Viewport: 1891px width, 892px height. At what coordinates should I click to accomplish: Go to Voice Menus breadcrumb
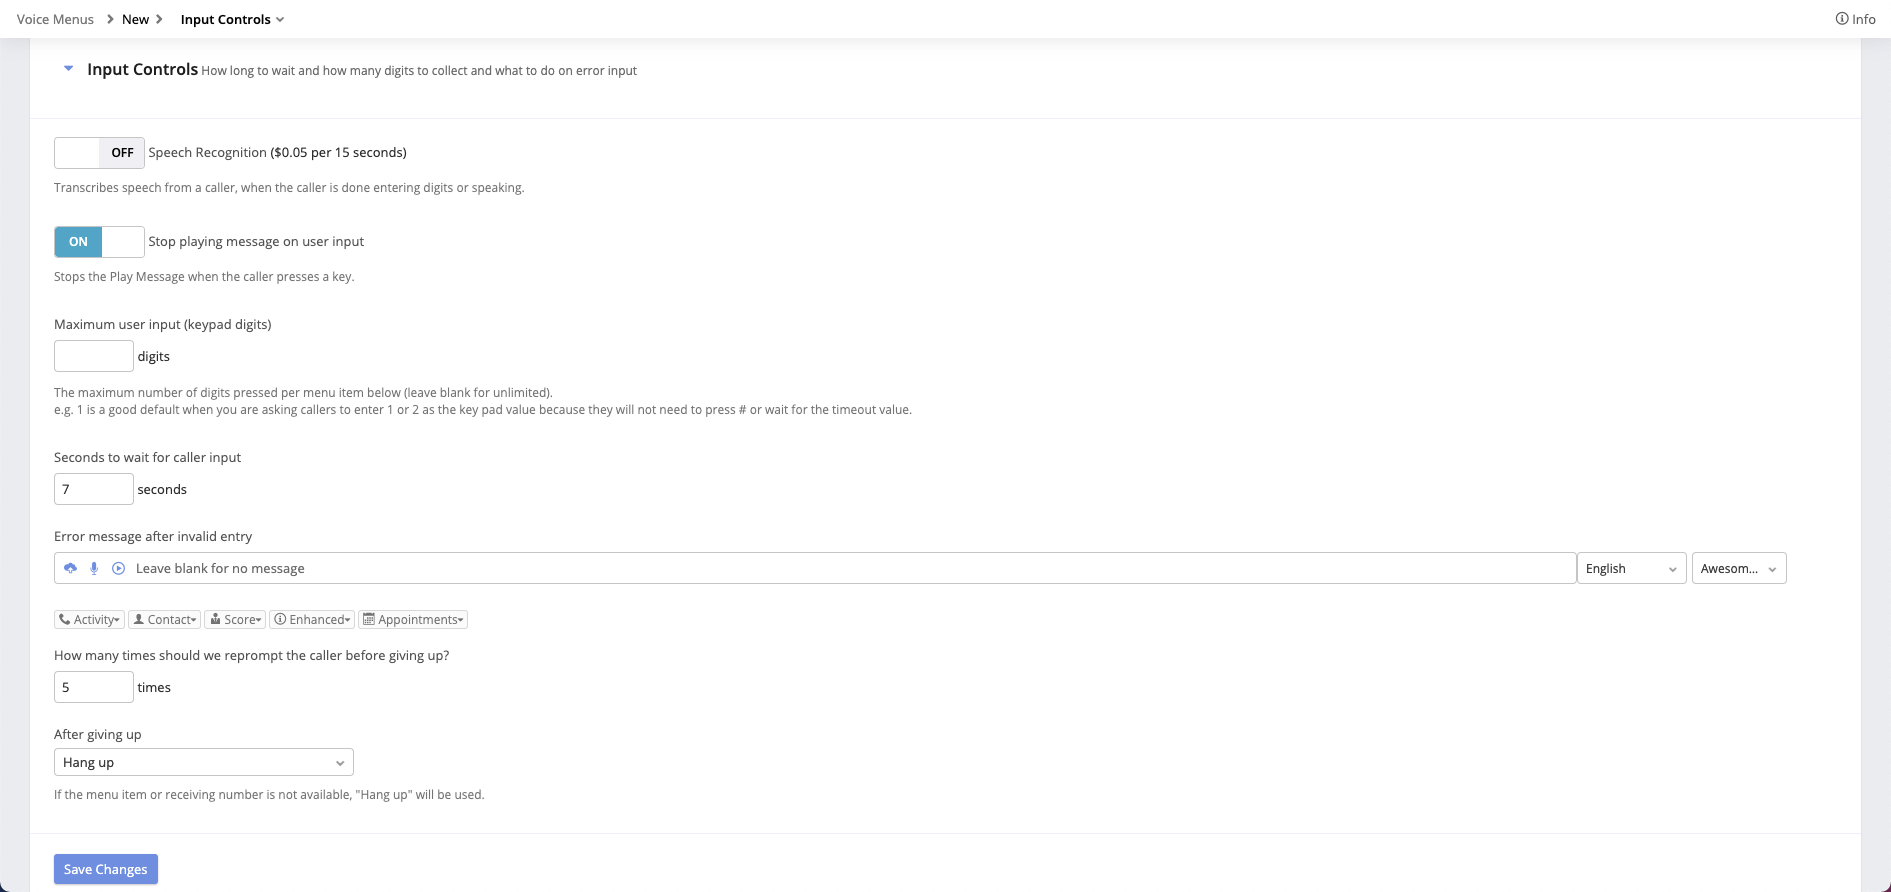[55, 19]
